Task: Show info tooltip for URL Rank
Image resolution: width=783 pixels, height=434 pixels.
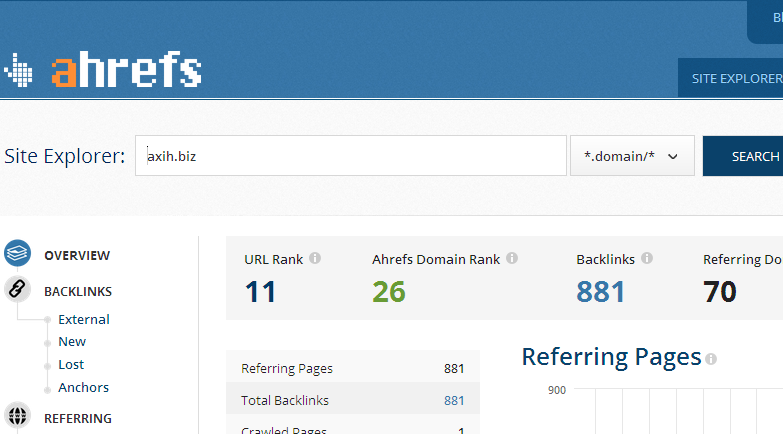Action: (x=315, y=258)
